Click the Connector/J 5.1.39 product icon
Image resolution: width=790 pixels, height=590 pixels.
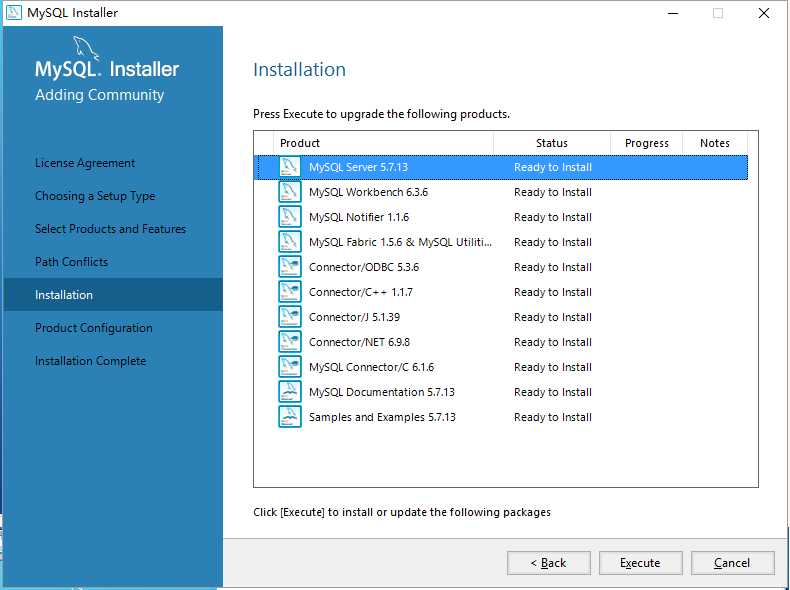coord(290,317)
